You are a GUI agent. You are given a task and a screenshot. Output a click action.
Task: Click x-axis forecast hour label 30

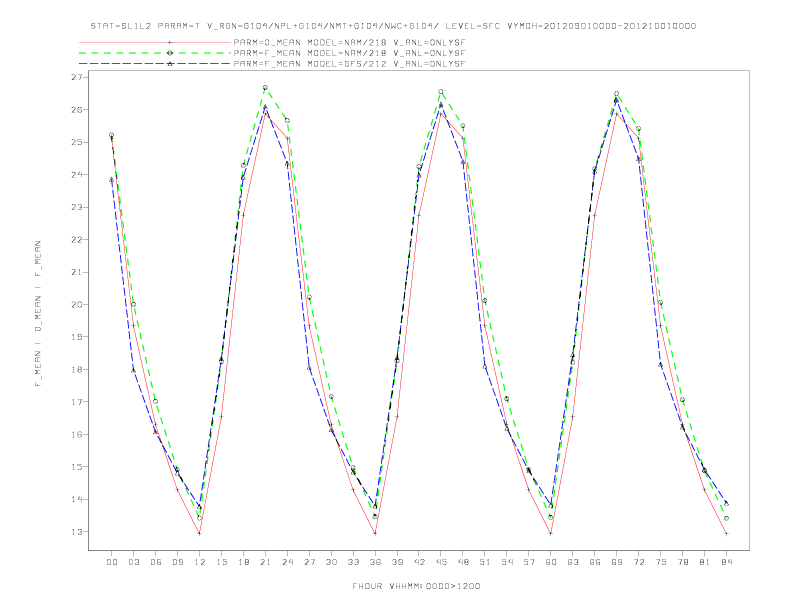pyautogui.click(x=331, y=562)
